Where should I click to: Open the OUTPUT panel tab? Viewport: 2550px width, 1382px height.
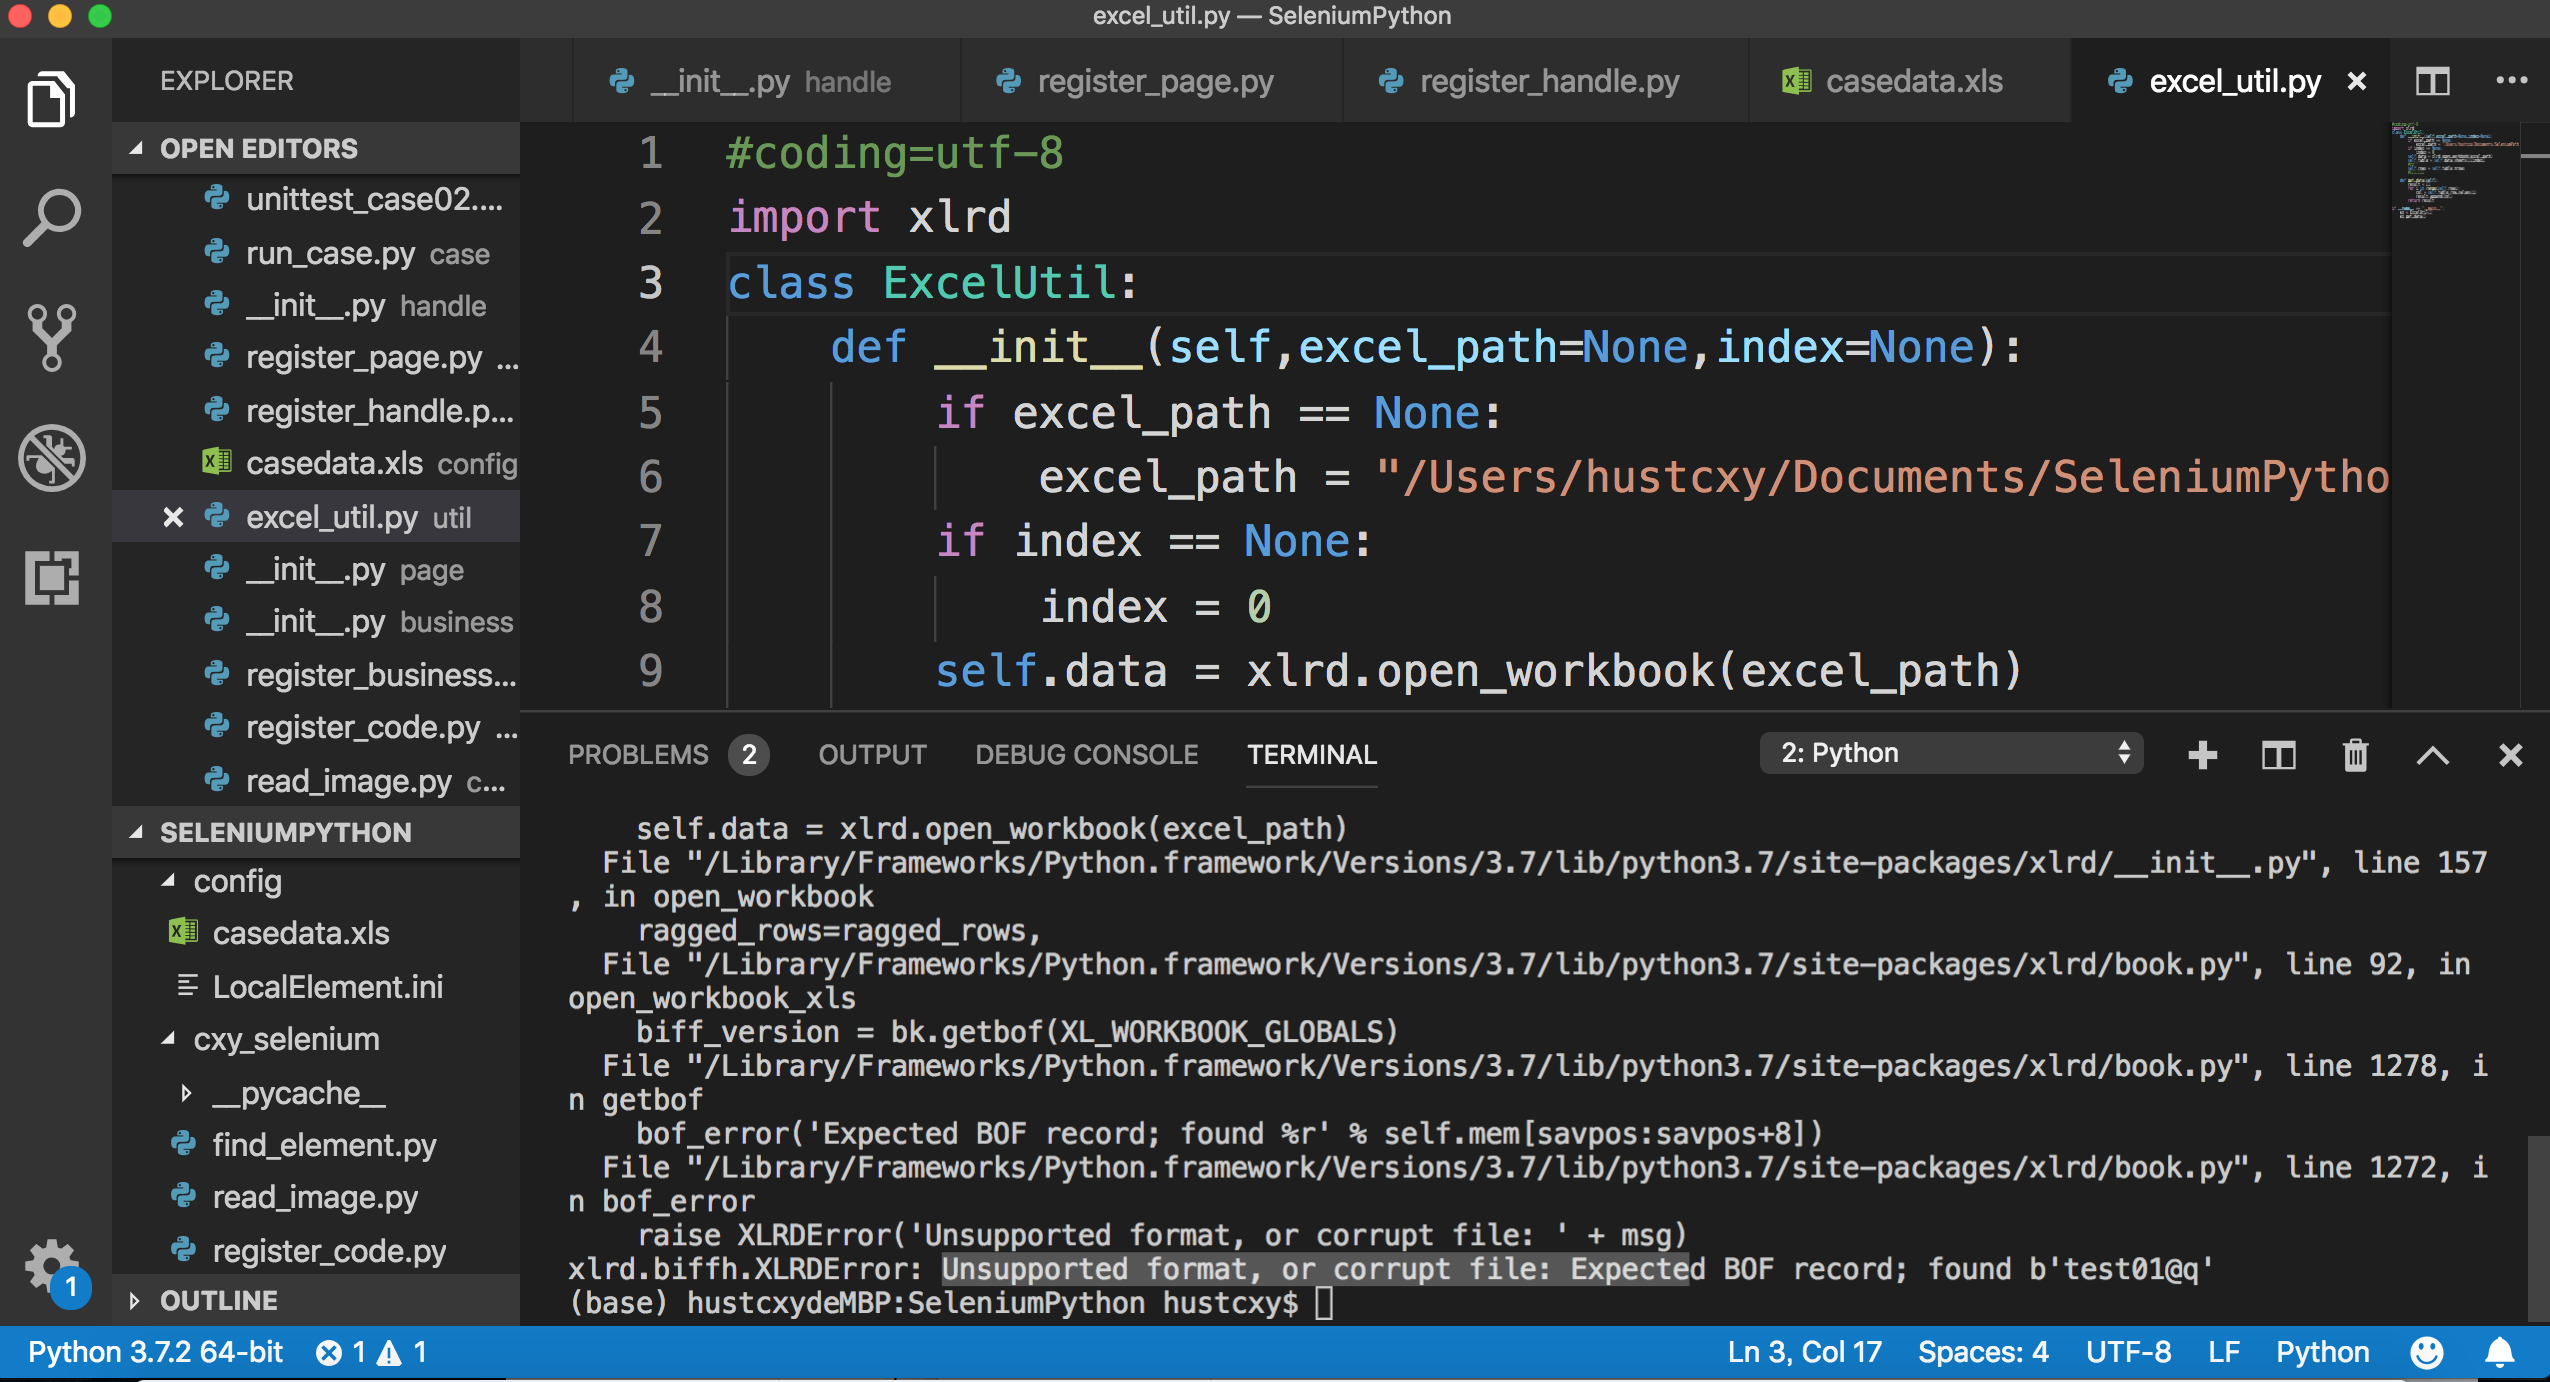[872, 755]
